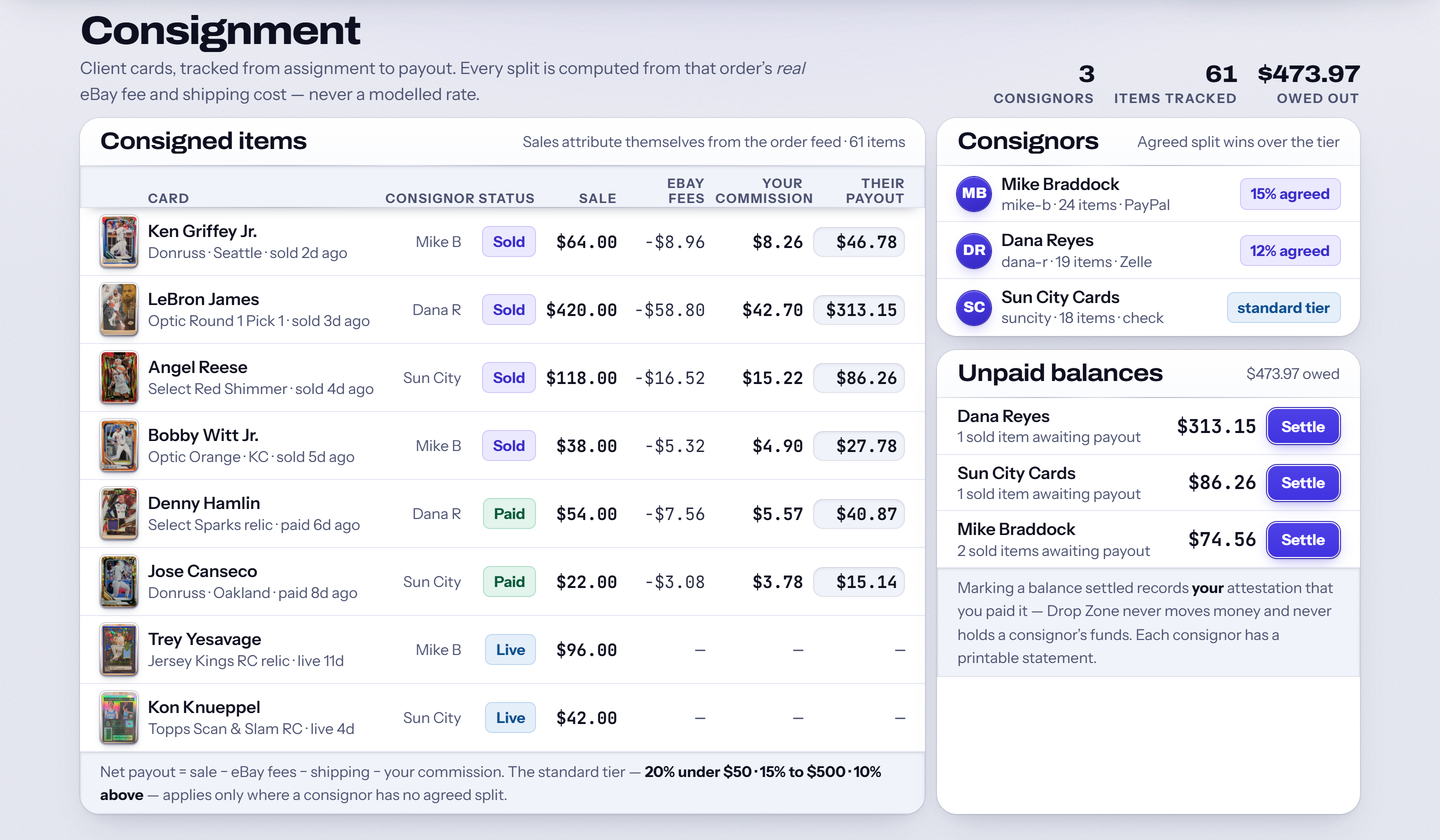
Task: Click the CARD column header
Action: tap(168, 198)
